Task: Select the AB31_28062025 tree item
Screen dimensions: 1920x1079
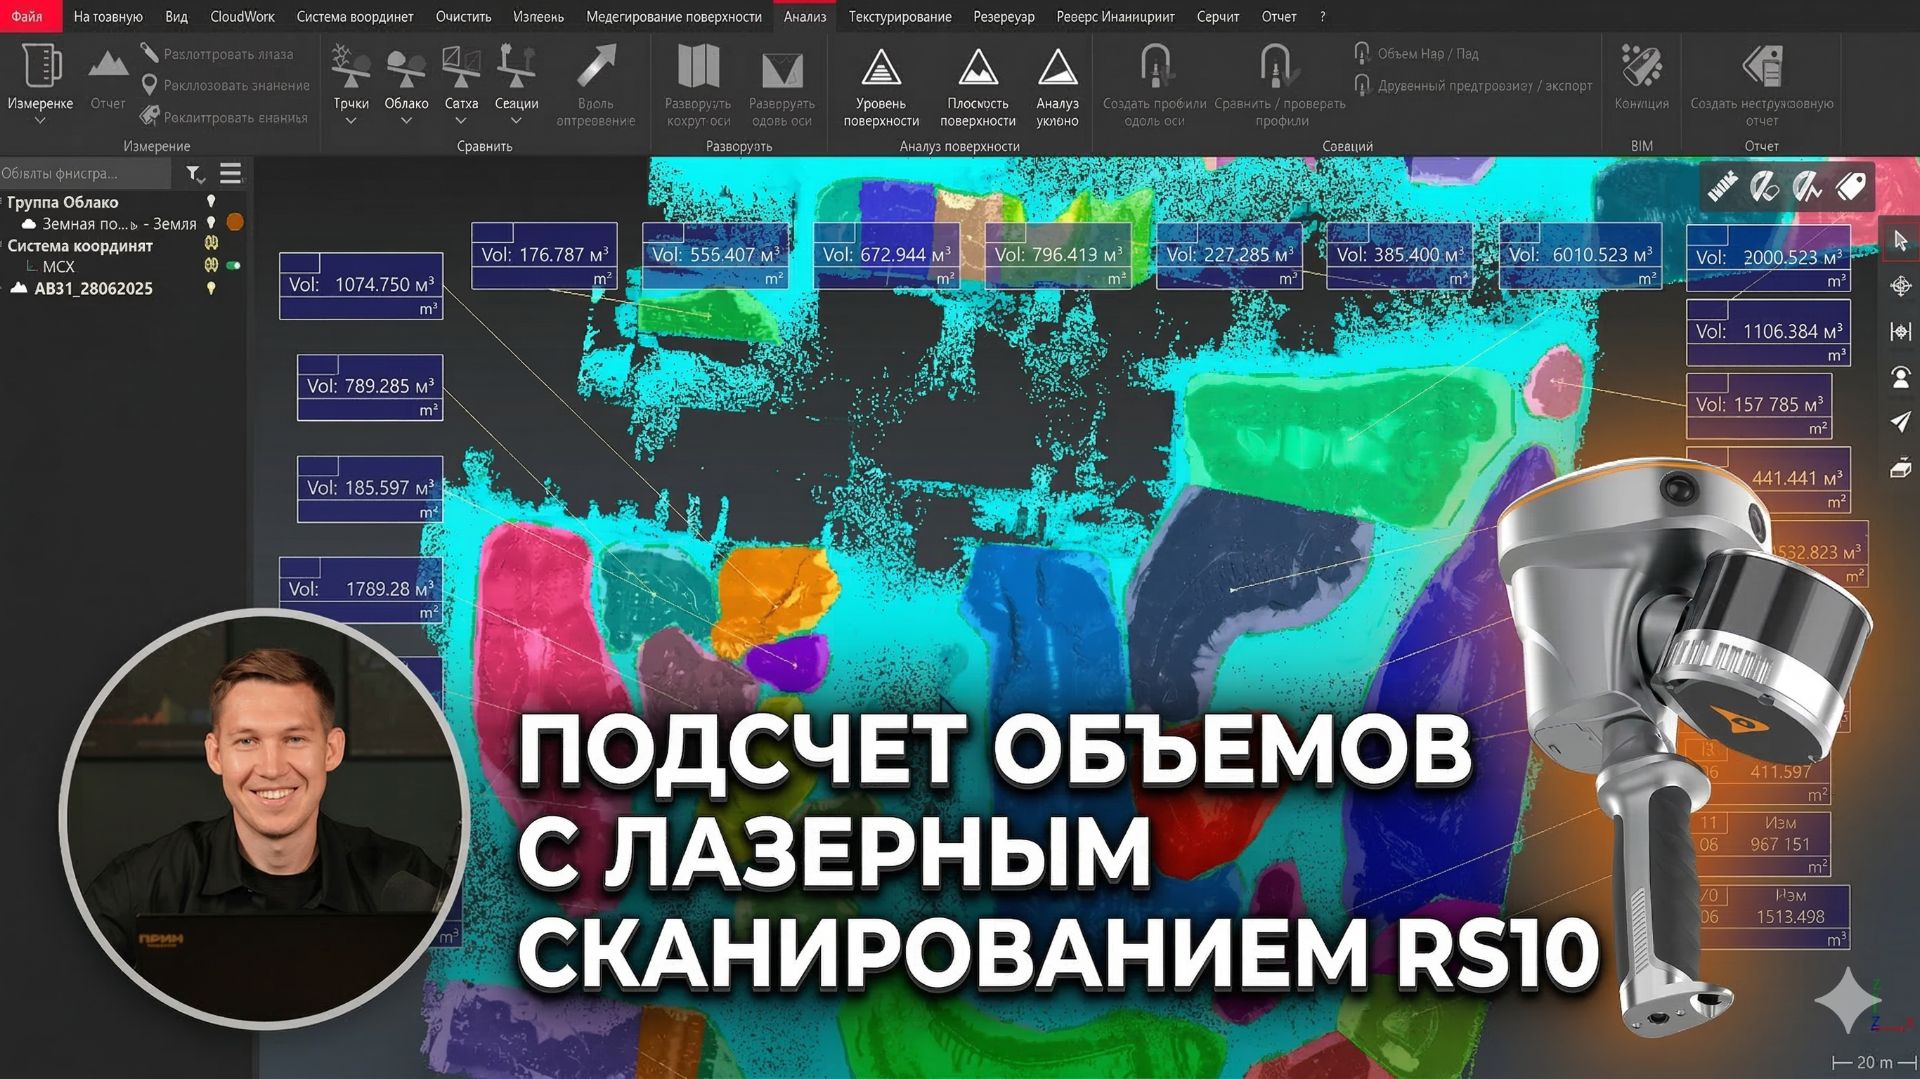Action: point(93,288)
